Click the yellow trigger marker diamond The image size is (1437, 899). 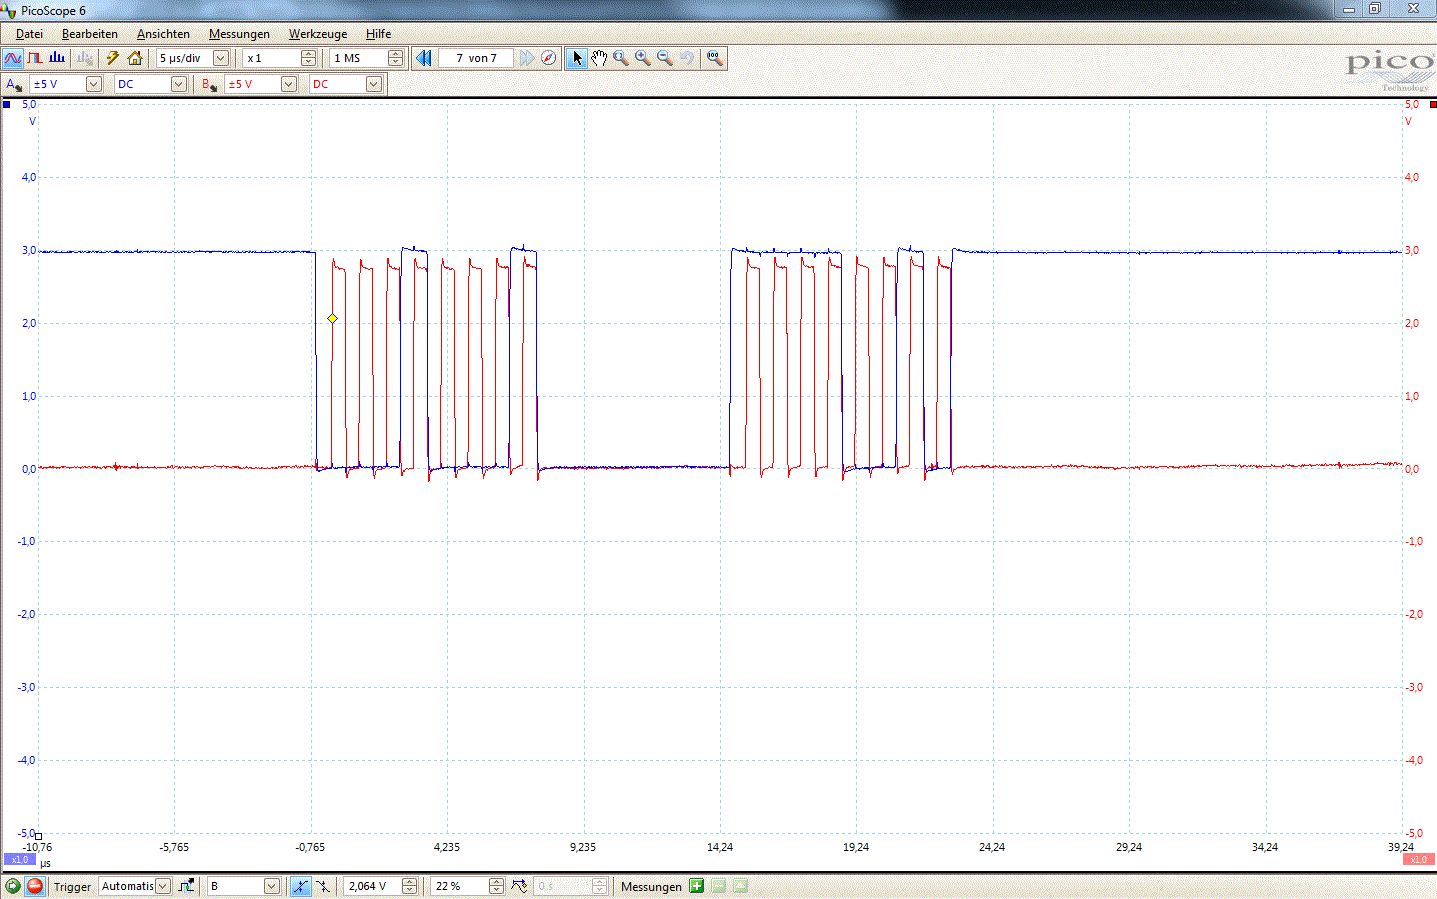coord(332,319)
